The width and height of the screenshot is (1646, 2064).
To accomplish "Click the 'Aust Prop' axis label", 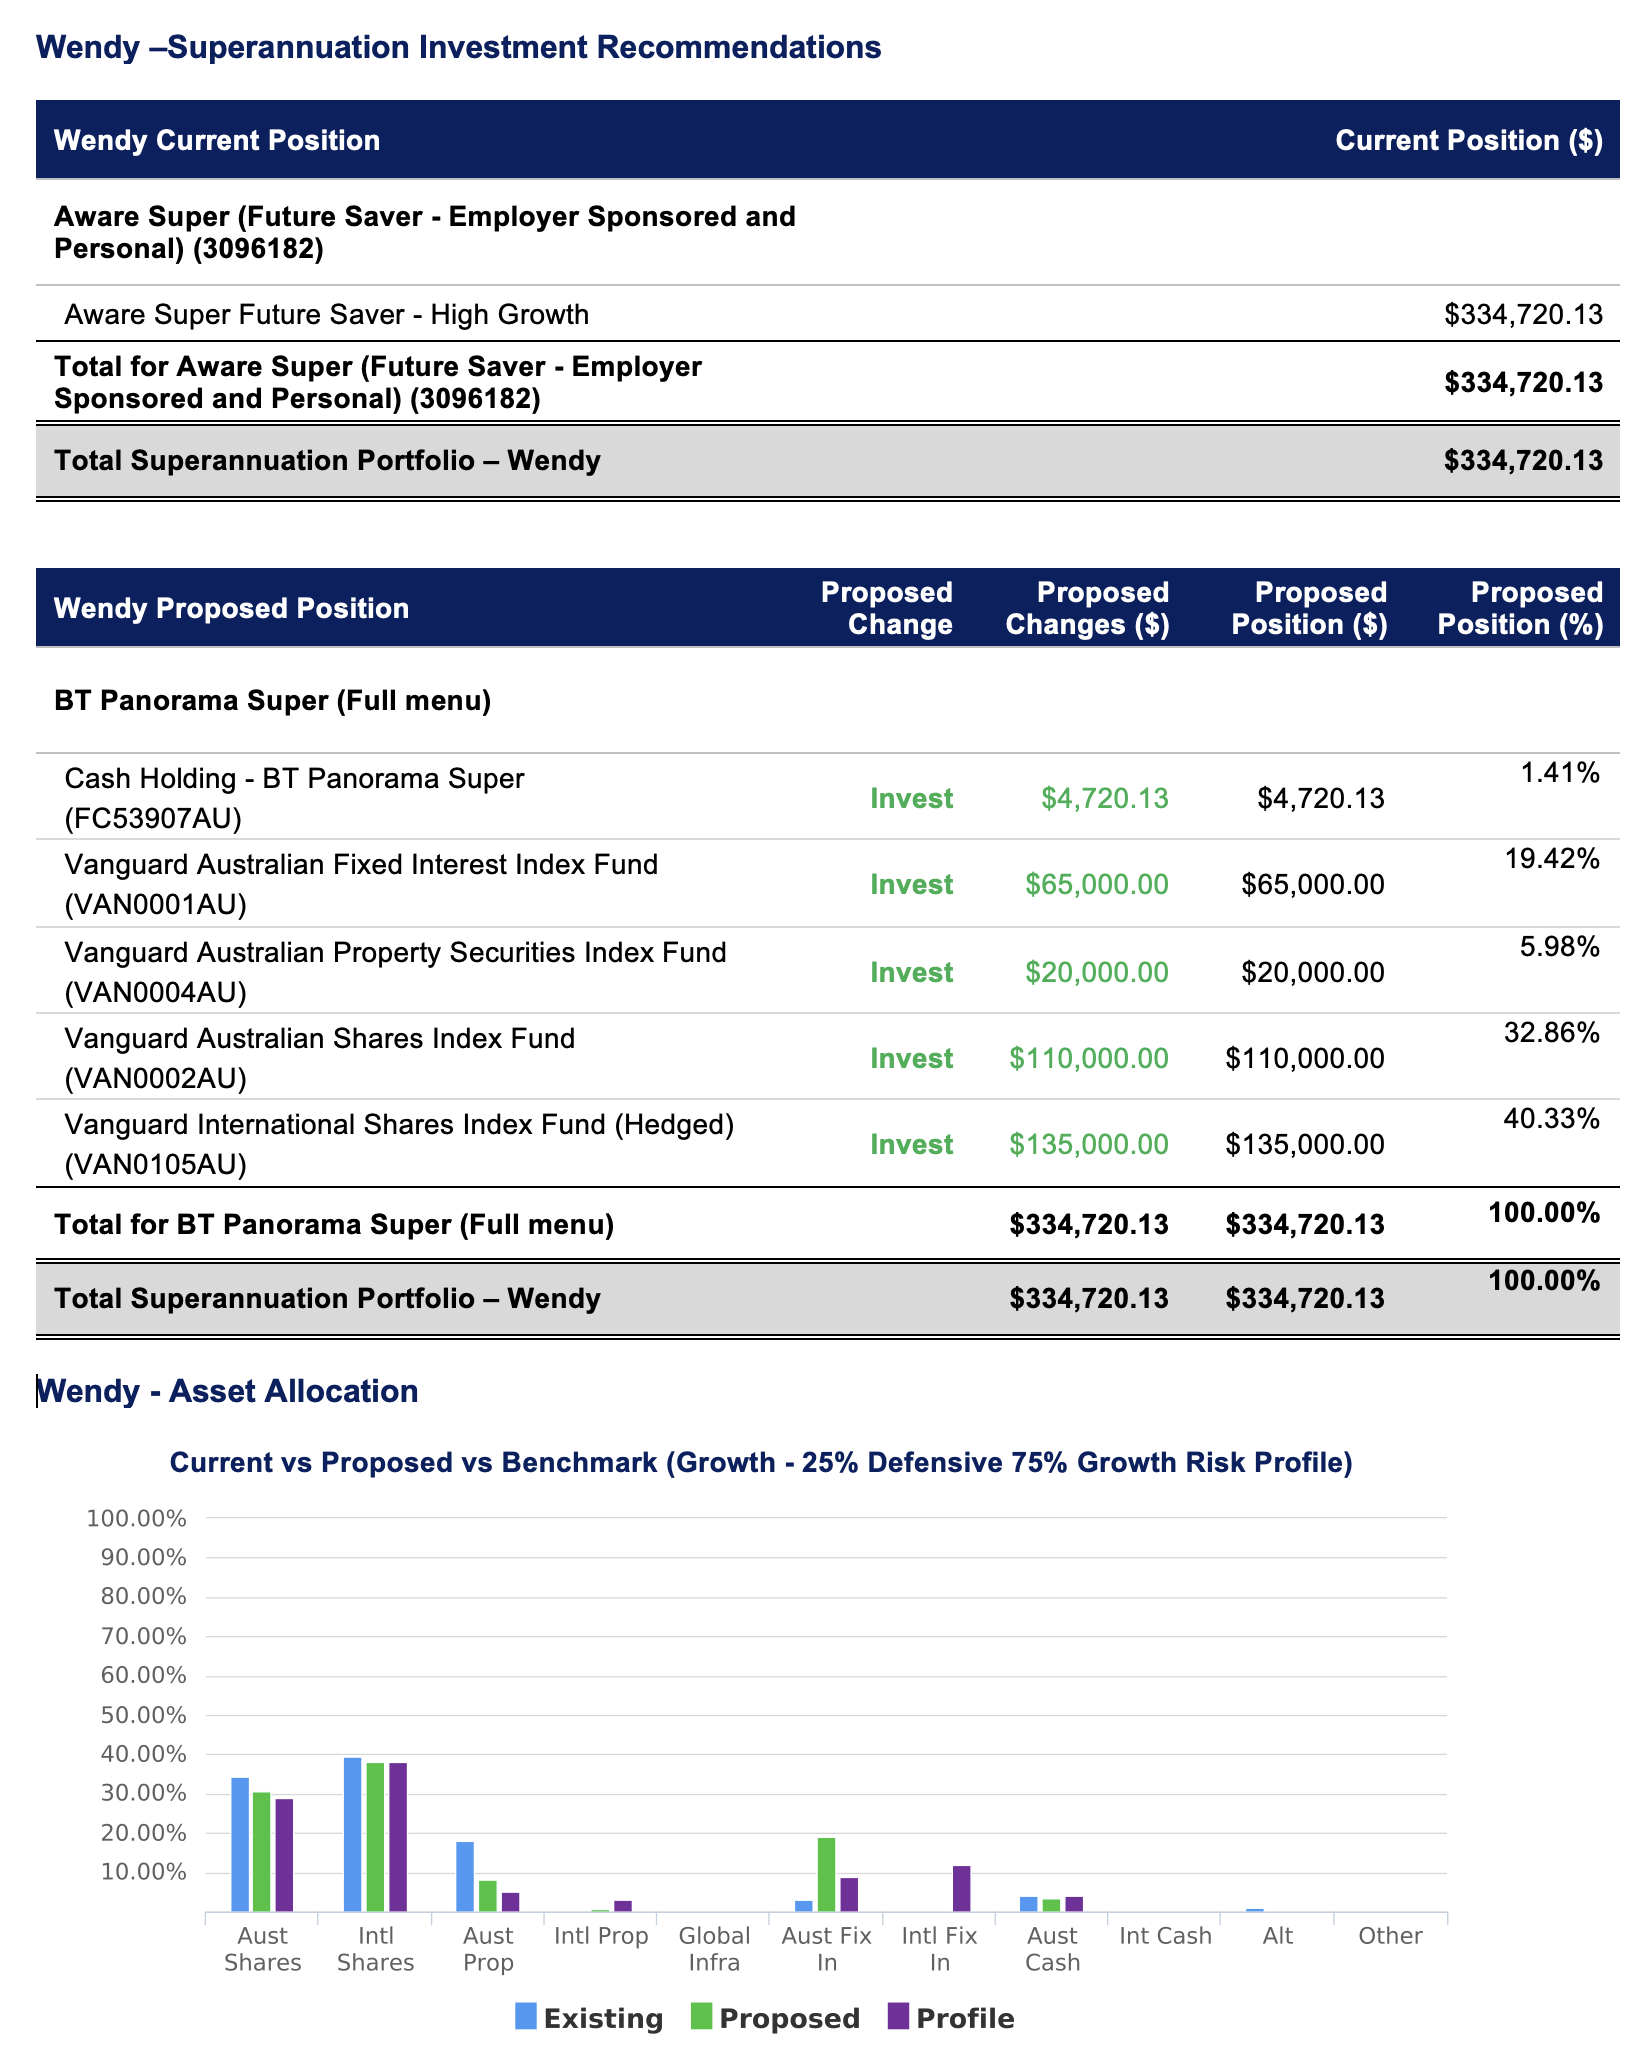I will click(489, 1949).
